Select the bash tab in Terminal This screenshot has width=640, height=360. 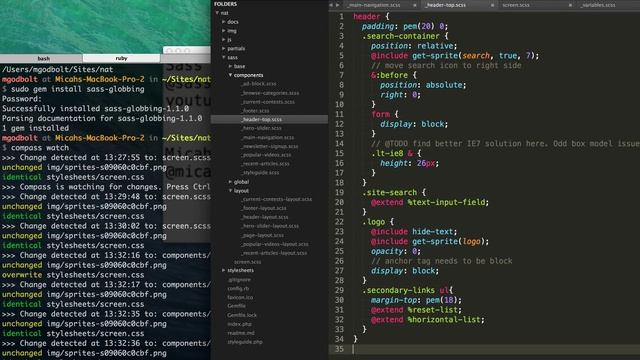[x=43, y=58]
